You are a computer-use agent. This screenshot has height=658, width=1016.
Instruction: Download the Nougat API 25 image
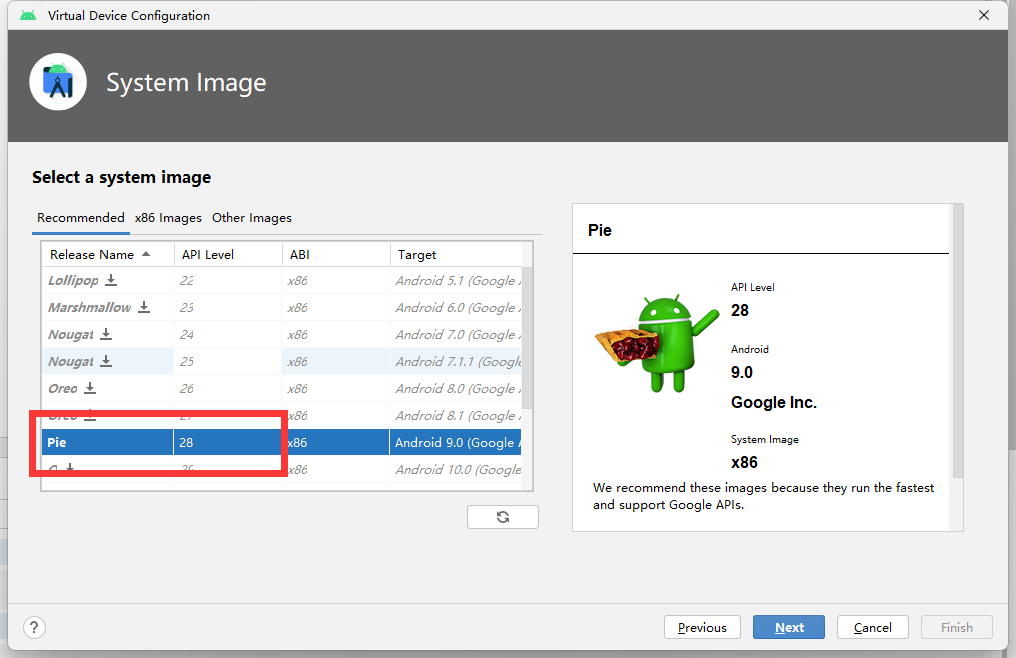(106, 361)
